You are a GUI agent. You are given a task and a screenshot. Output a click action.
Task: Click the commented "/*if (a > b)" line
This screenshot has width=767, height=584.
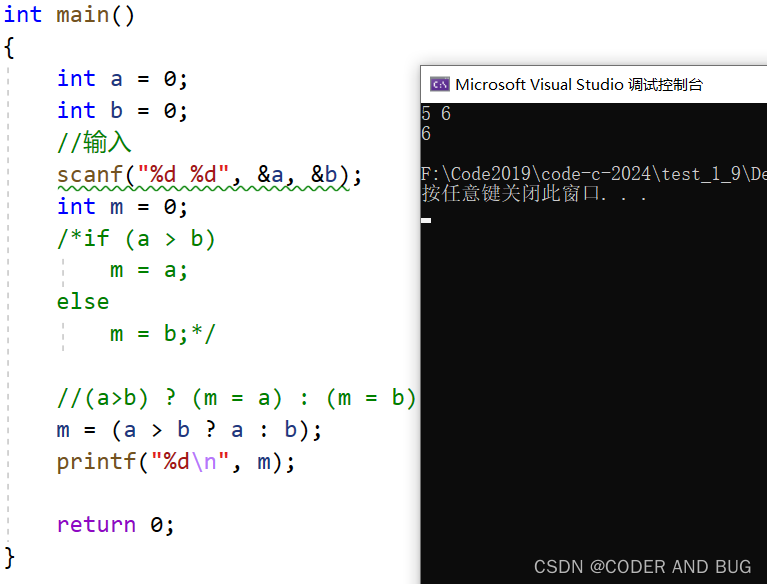click(136, 239)
